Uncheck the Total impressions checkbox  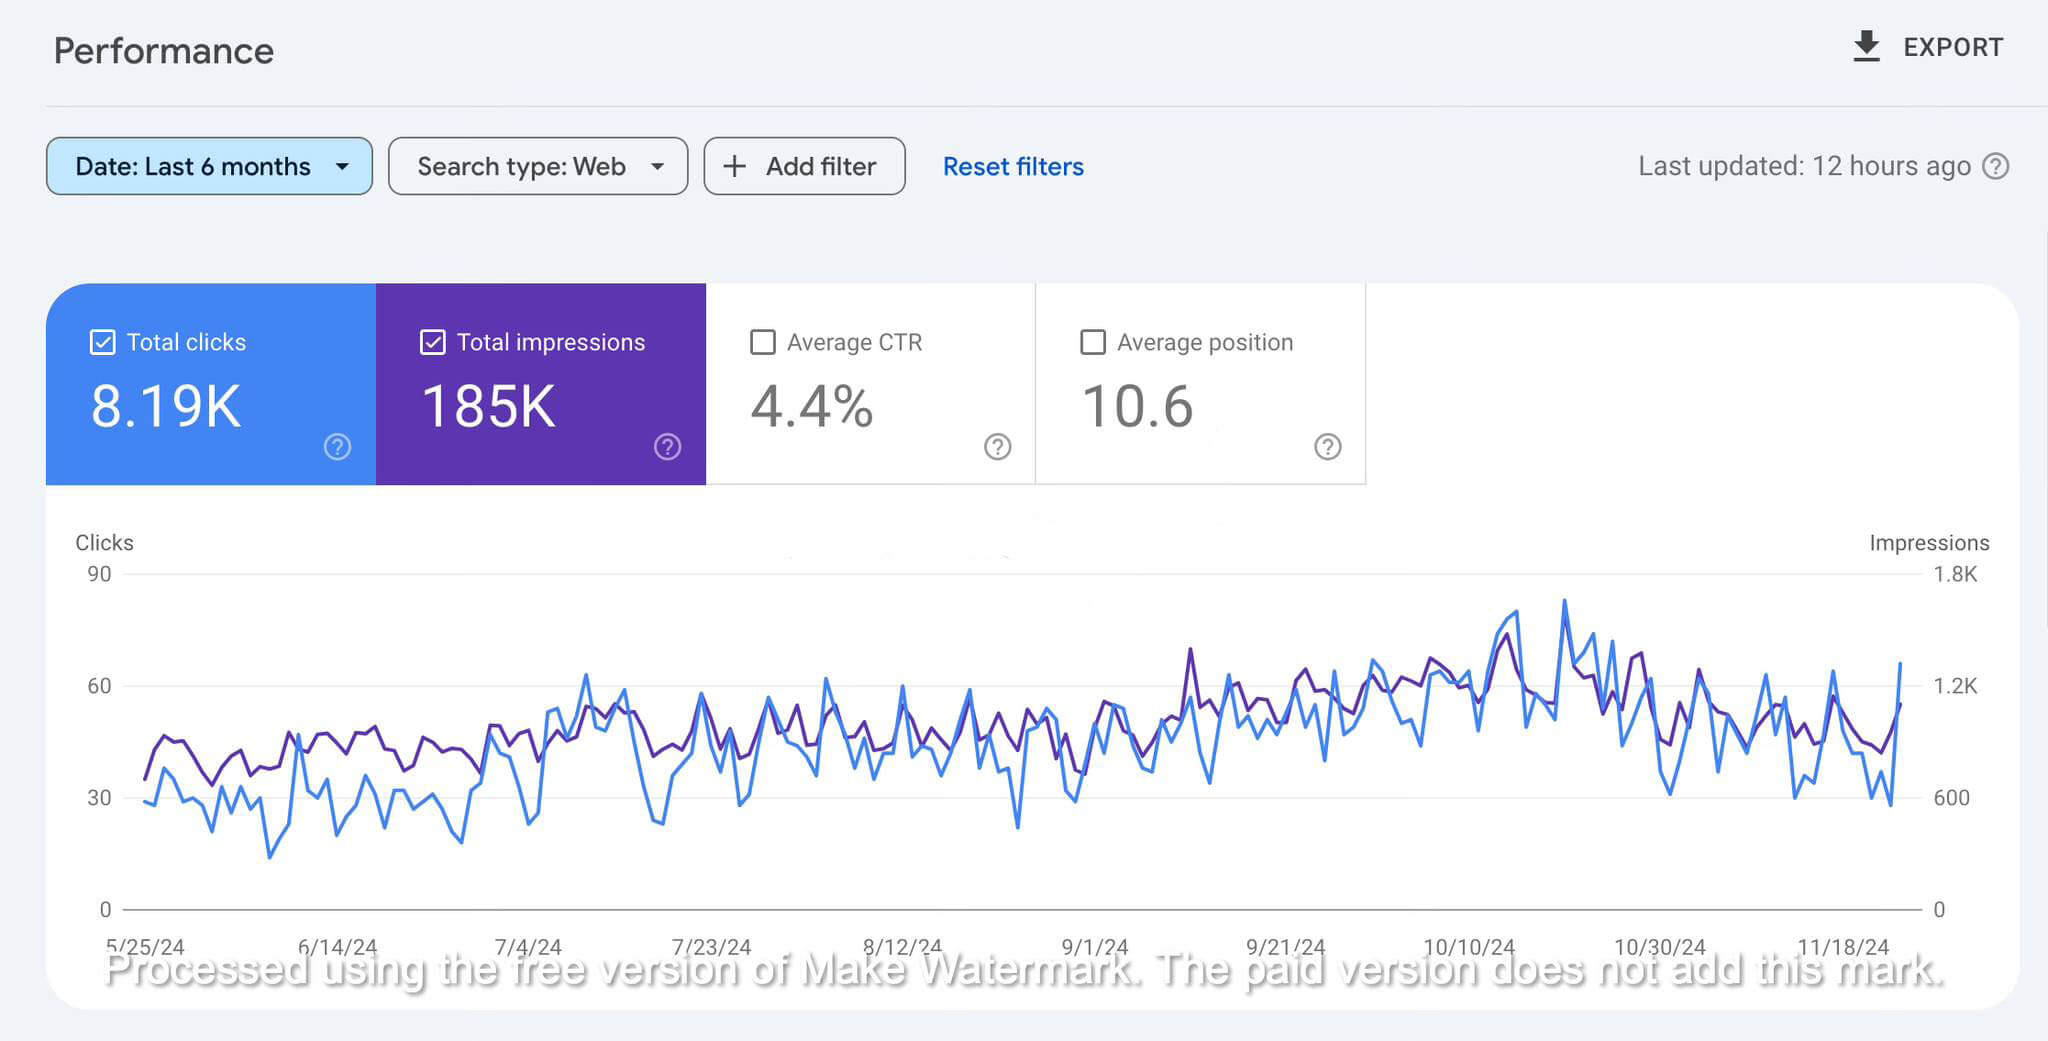pyautogui.click(x=432, y=342)
